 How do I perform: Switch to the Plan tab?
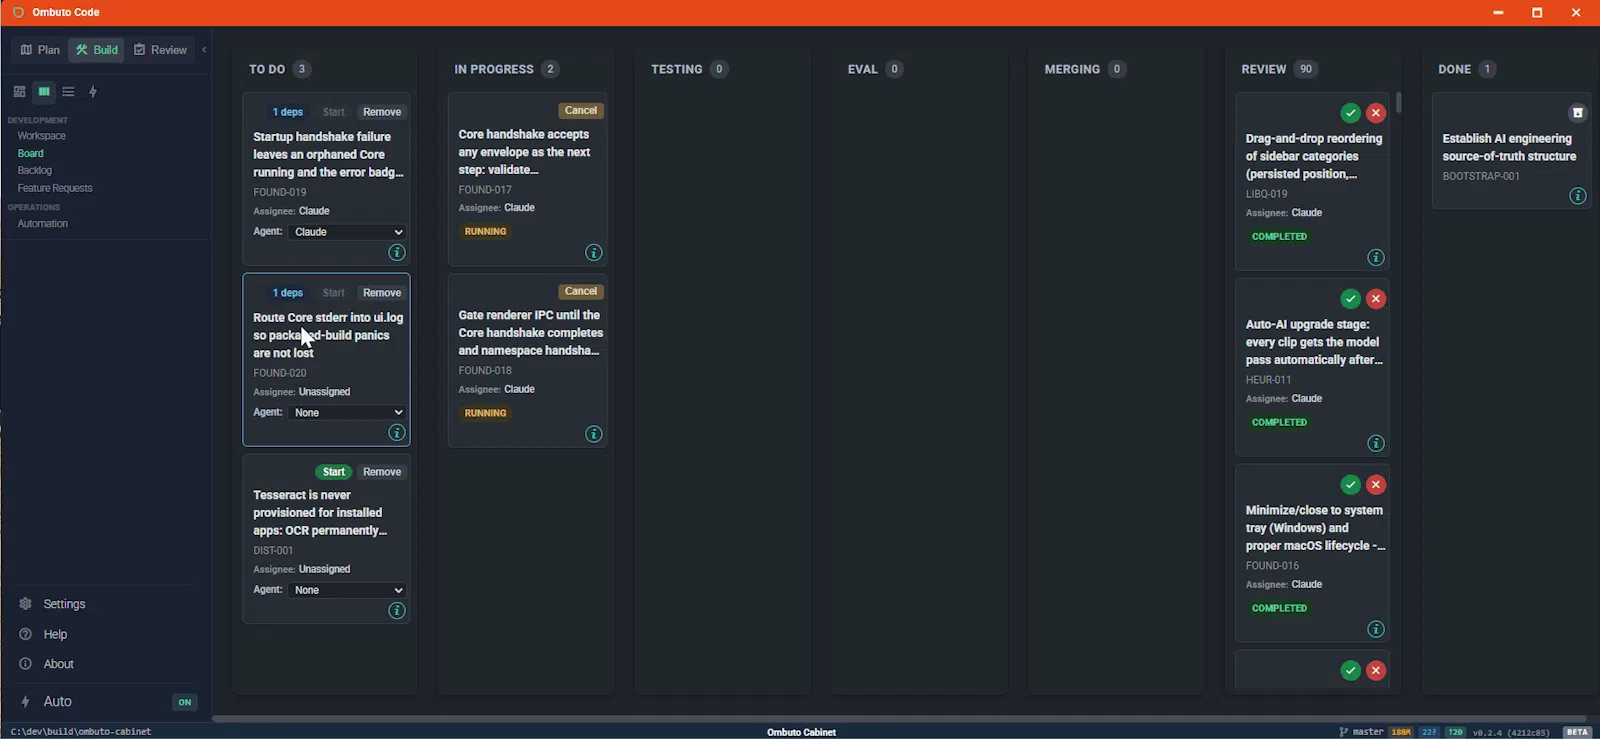(40, 50)
